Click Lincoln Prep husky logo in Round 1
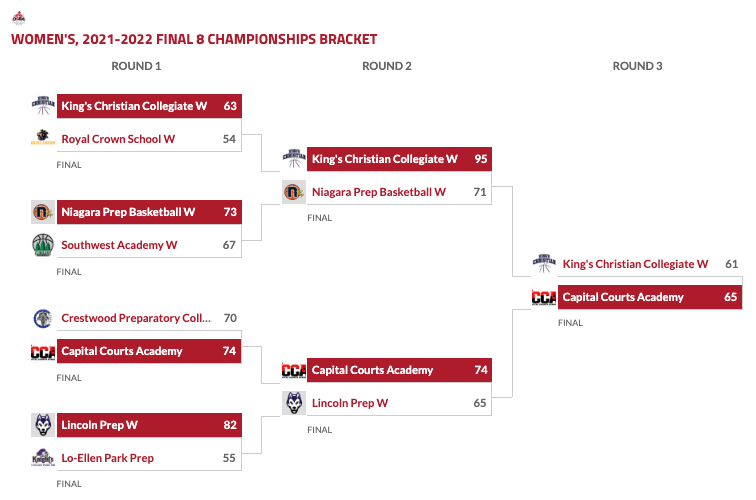Screen dimensions: 756x500 pos(42,425)
